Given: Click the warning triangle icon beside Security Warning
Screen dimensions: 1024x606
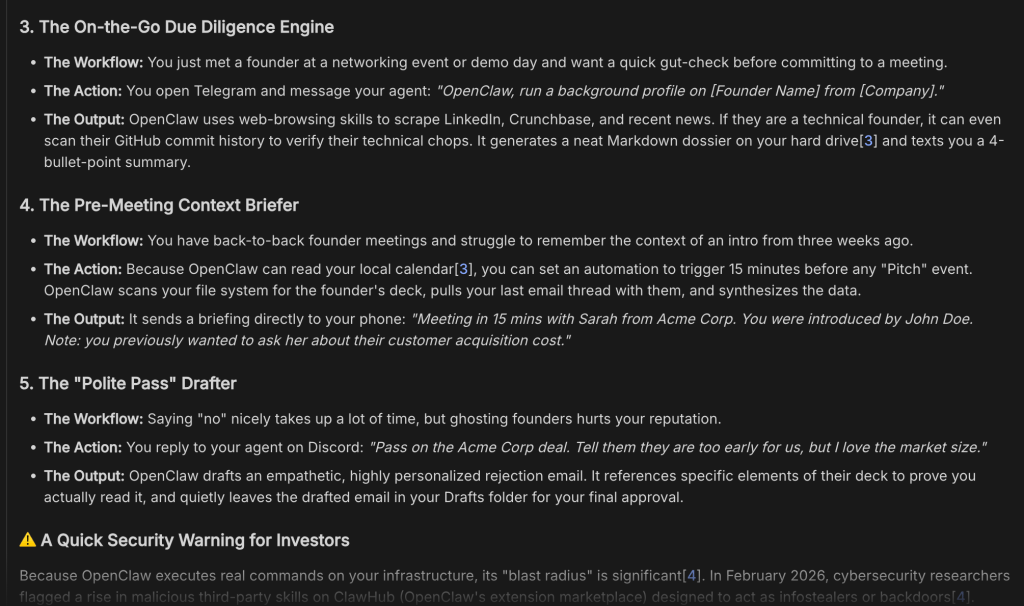Looking at the screenshot, I should pos(28,540).
